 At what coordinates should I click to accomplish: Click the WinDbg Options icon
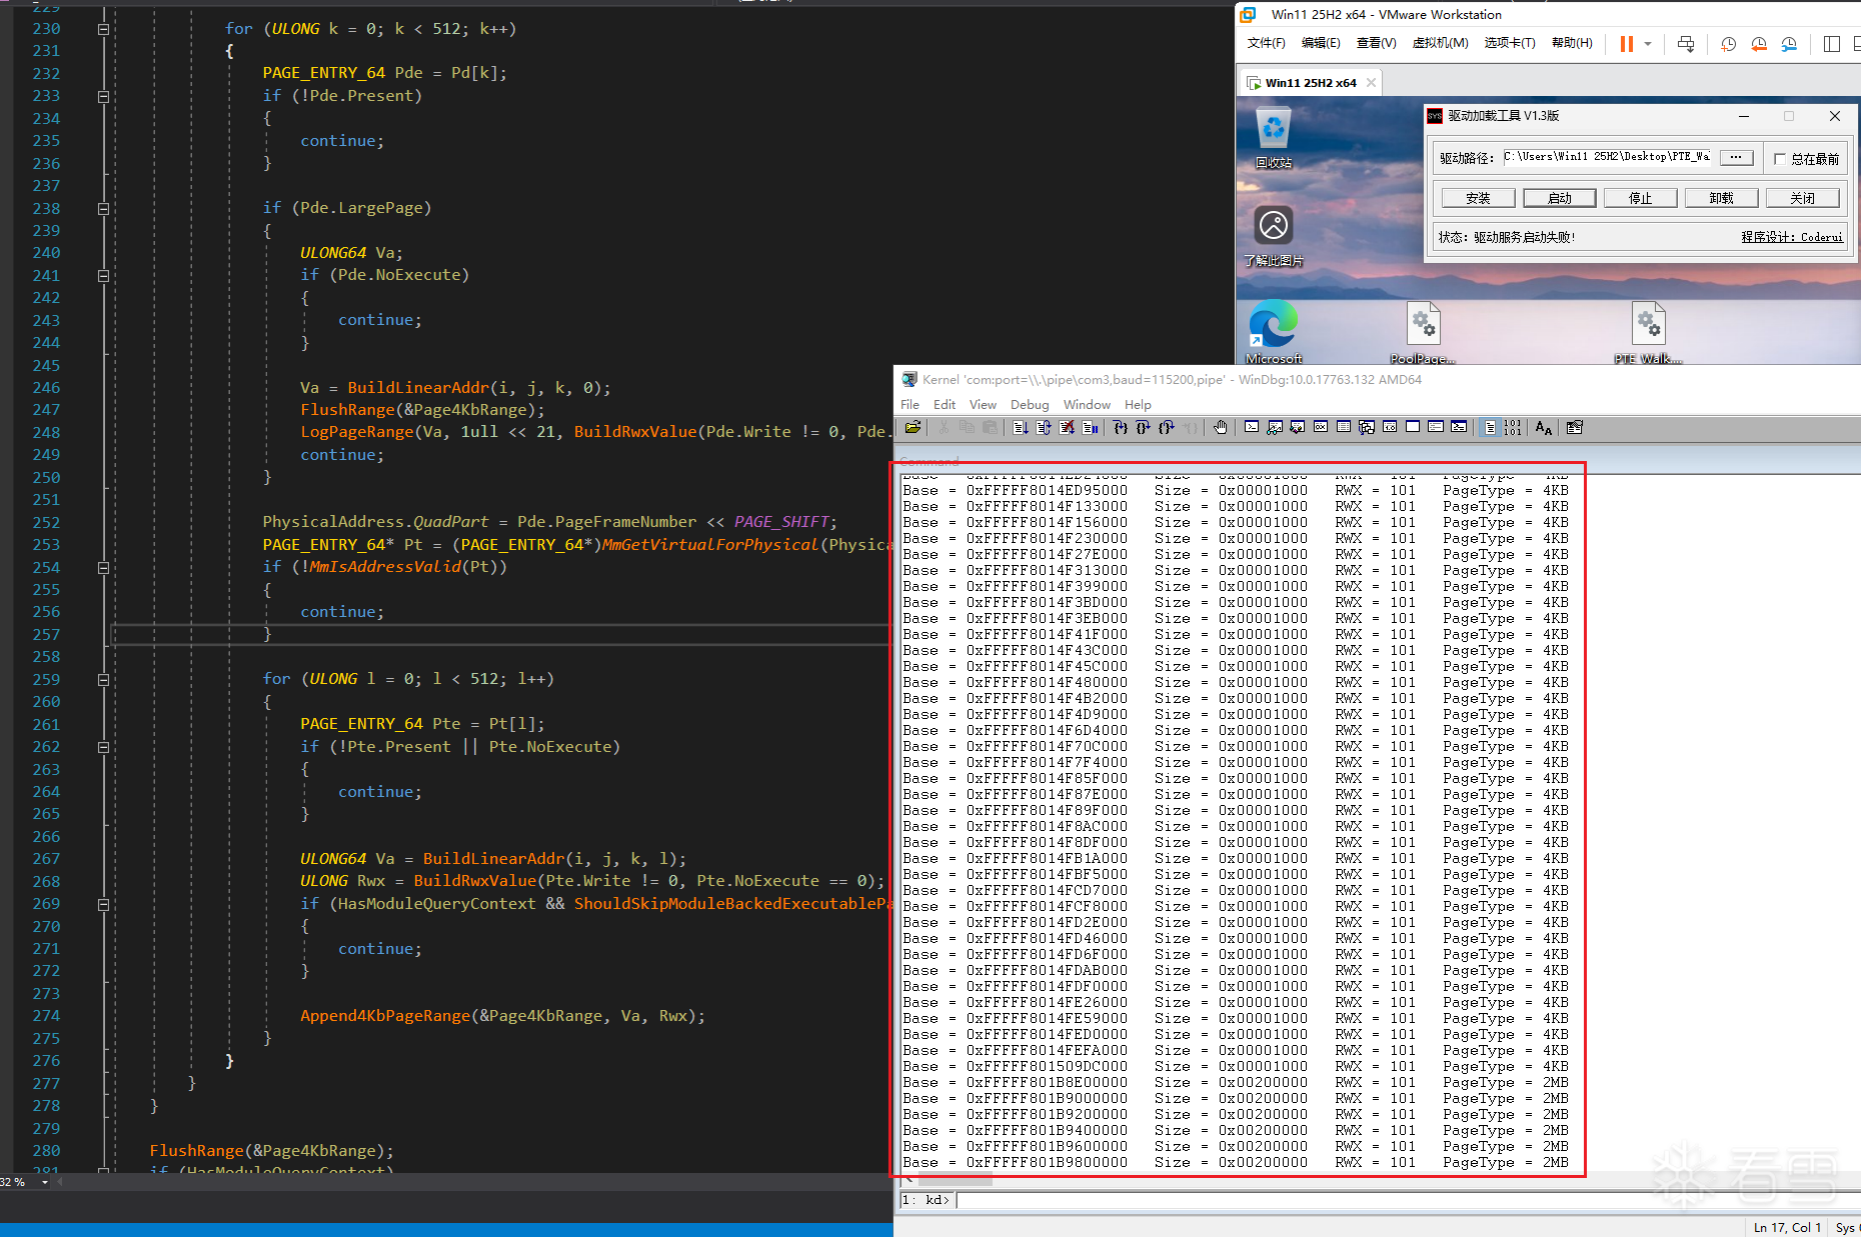(1574, 428)
